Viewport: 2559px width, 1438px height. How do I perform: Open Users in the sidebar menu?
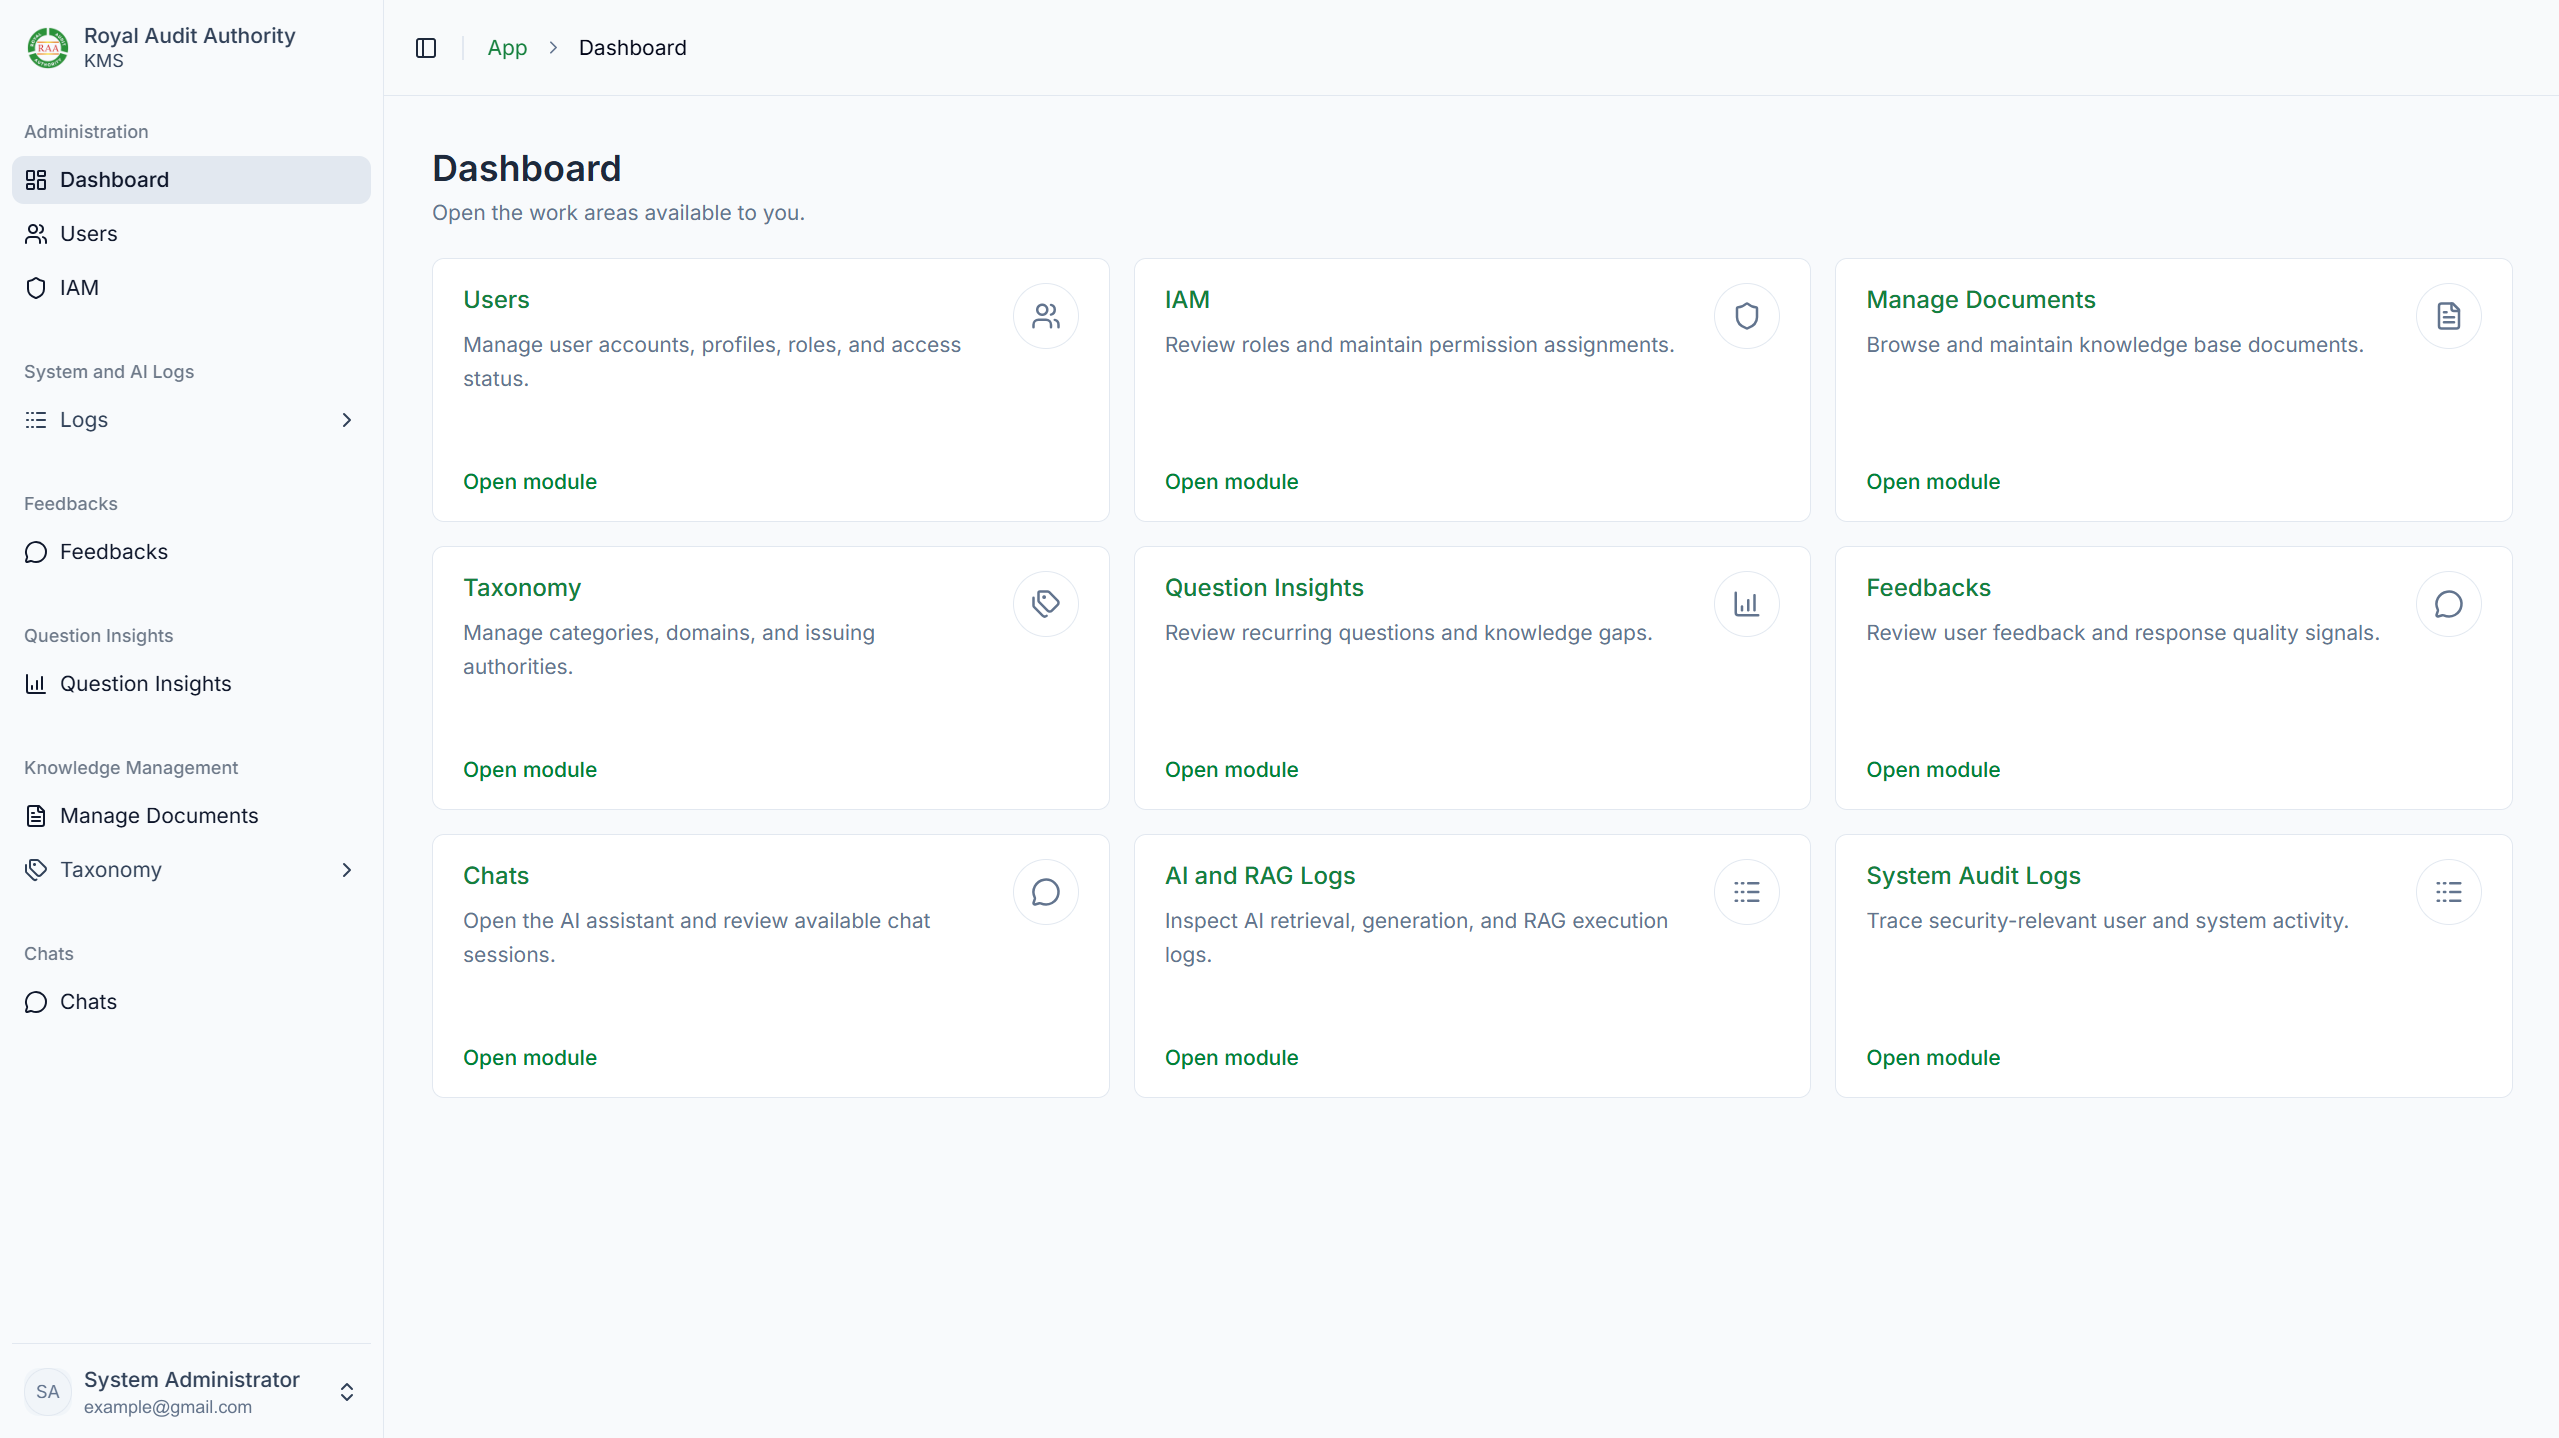(x=191, y=234)
